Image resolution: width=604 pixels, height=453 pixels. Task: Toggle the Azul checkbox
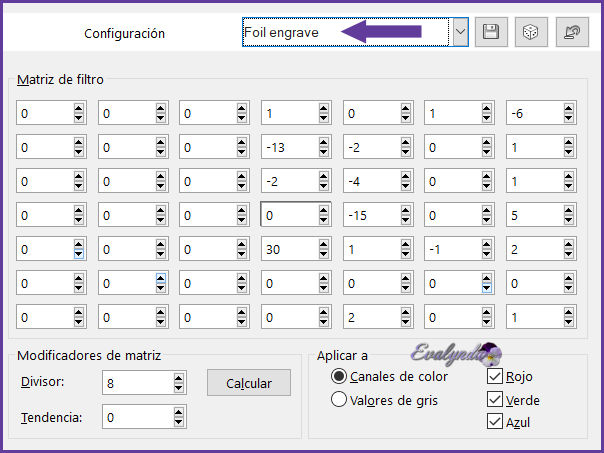pos(494,421)
